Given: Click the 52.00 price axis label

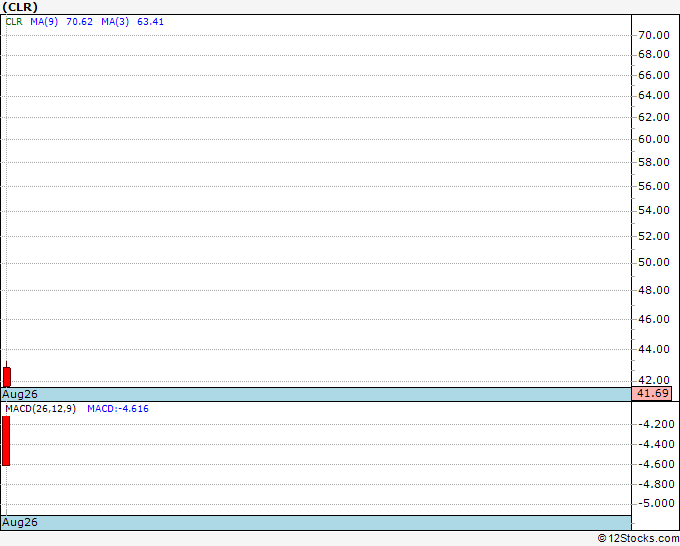Looking at the screenshot, I should click(x=654, y=235).
